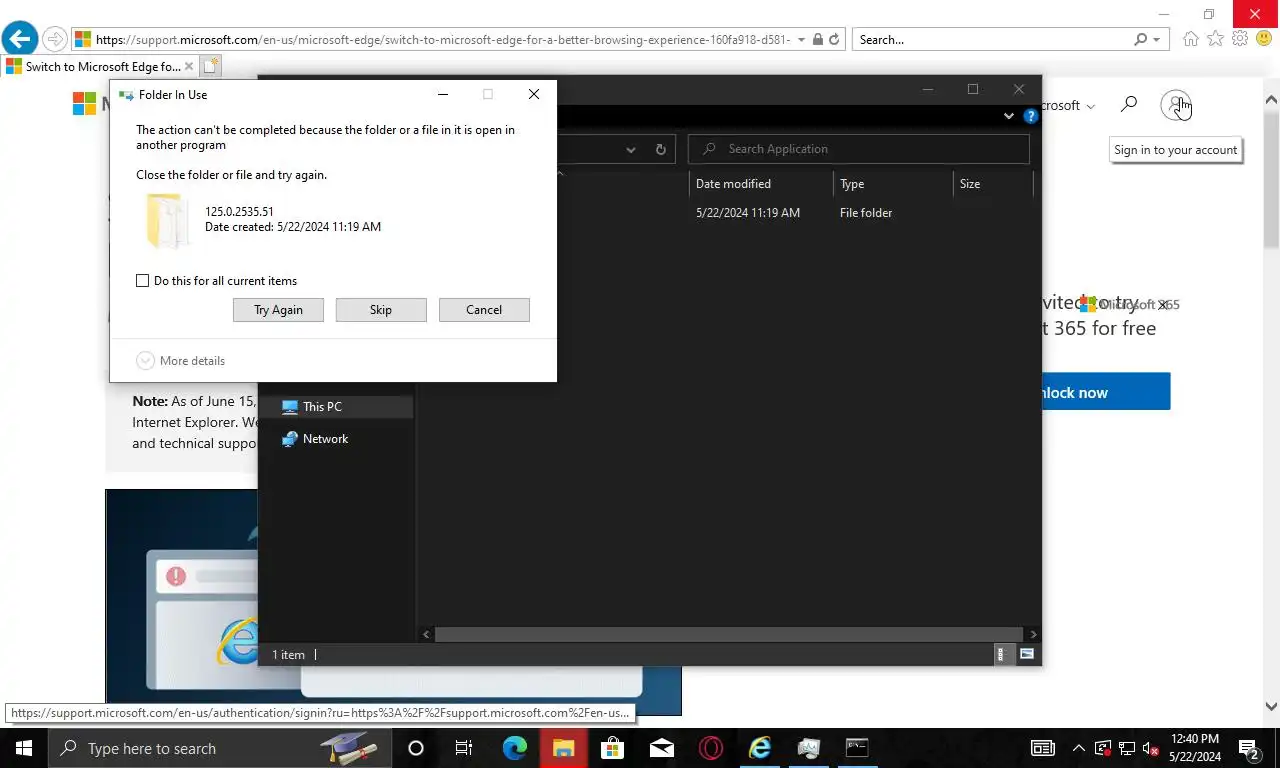Switch Explorer to large icons view

[x=1026, y=655]
